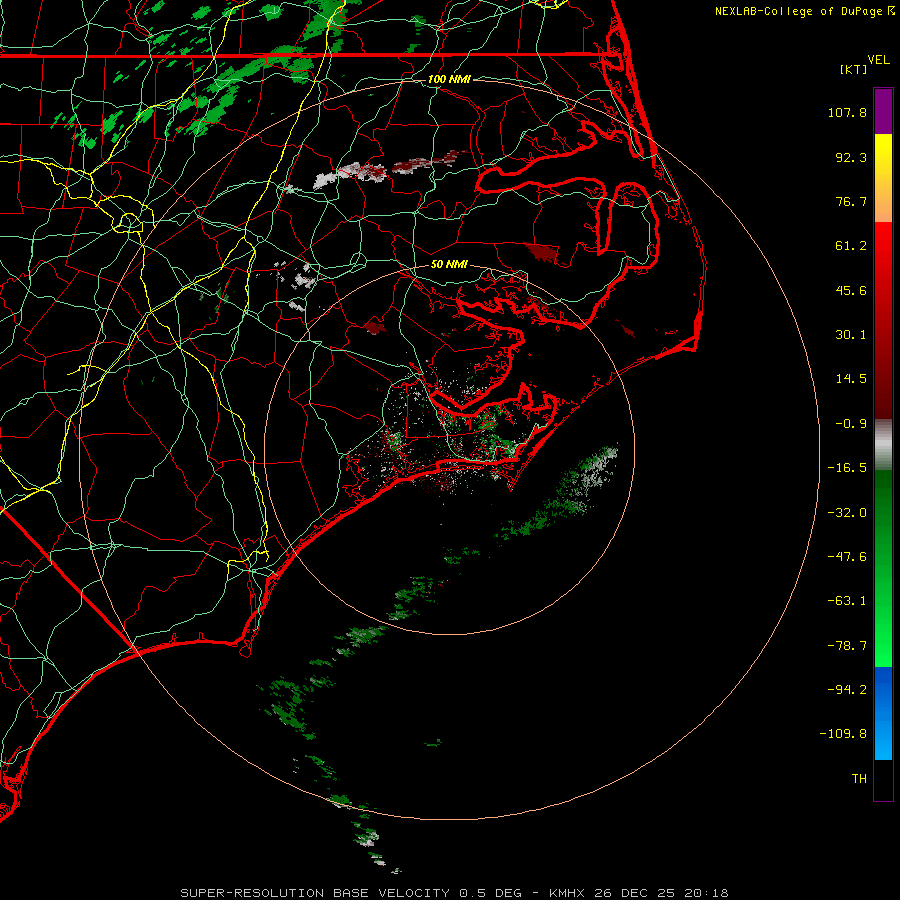
Task: Select the -109.8 velocity scale value
Action: pyautogui.click(x=843, y=734)
